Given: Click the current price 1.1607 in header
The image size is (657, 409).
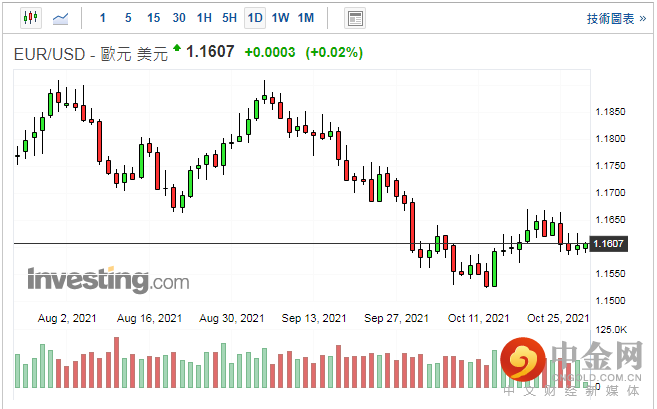Looking at the screenshot, I should point(210,52).
